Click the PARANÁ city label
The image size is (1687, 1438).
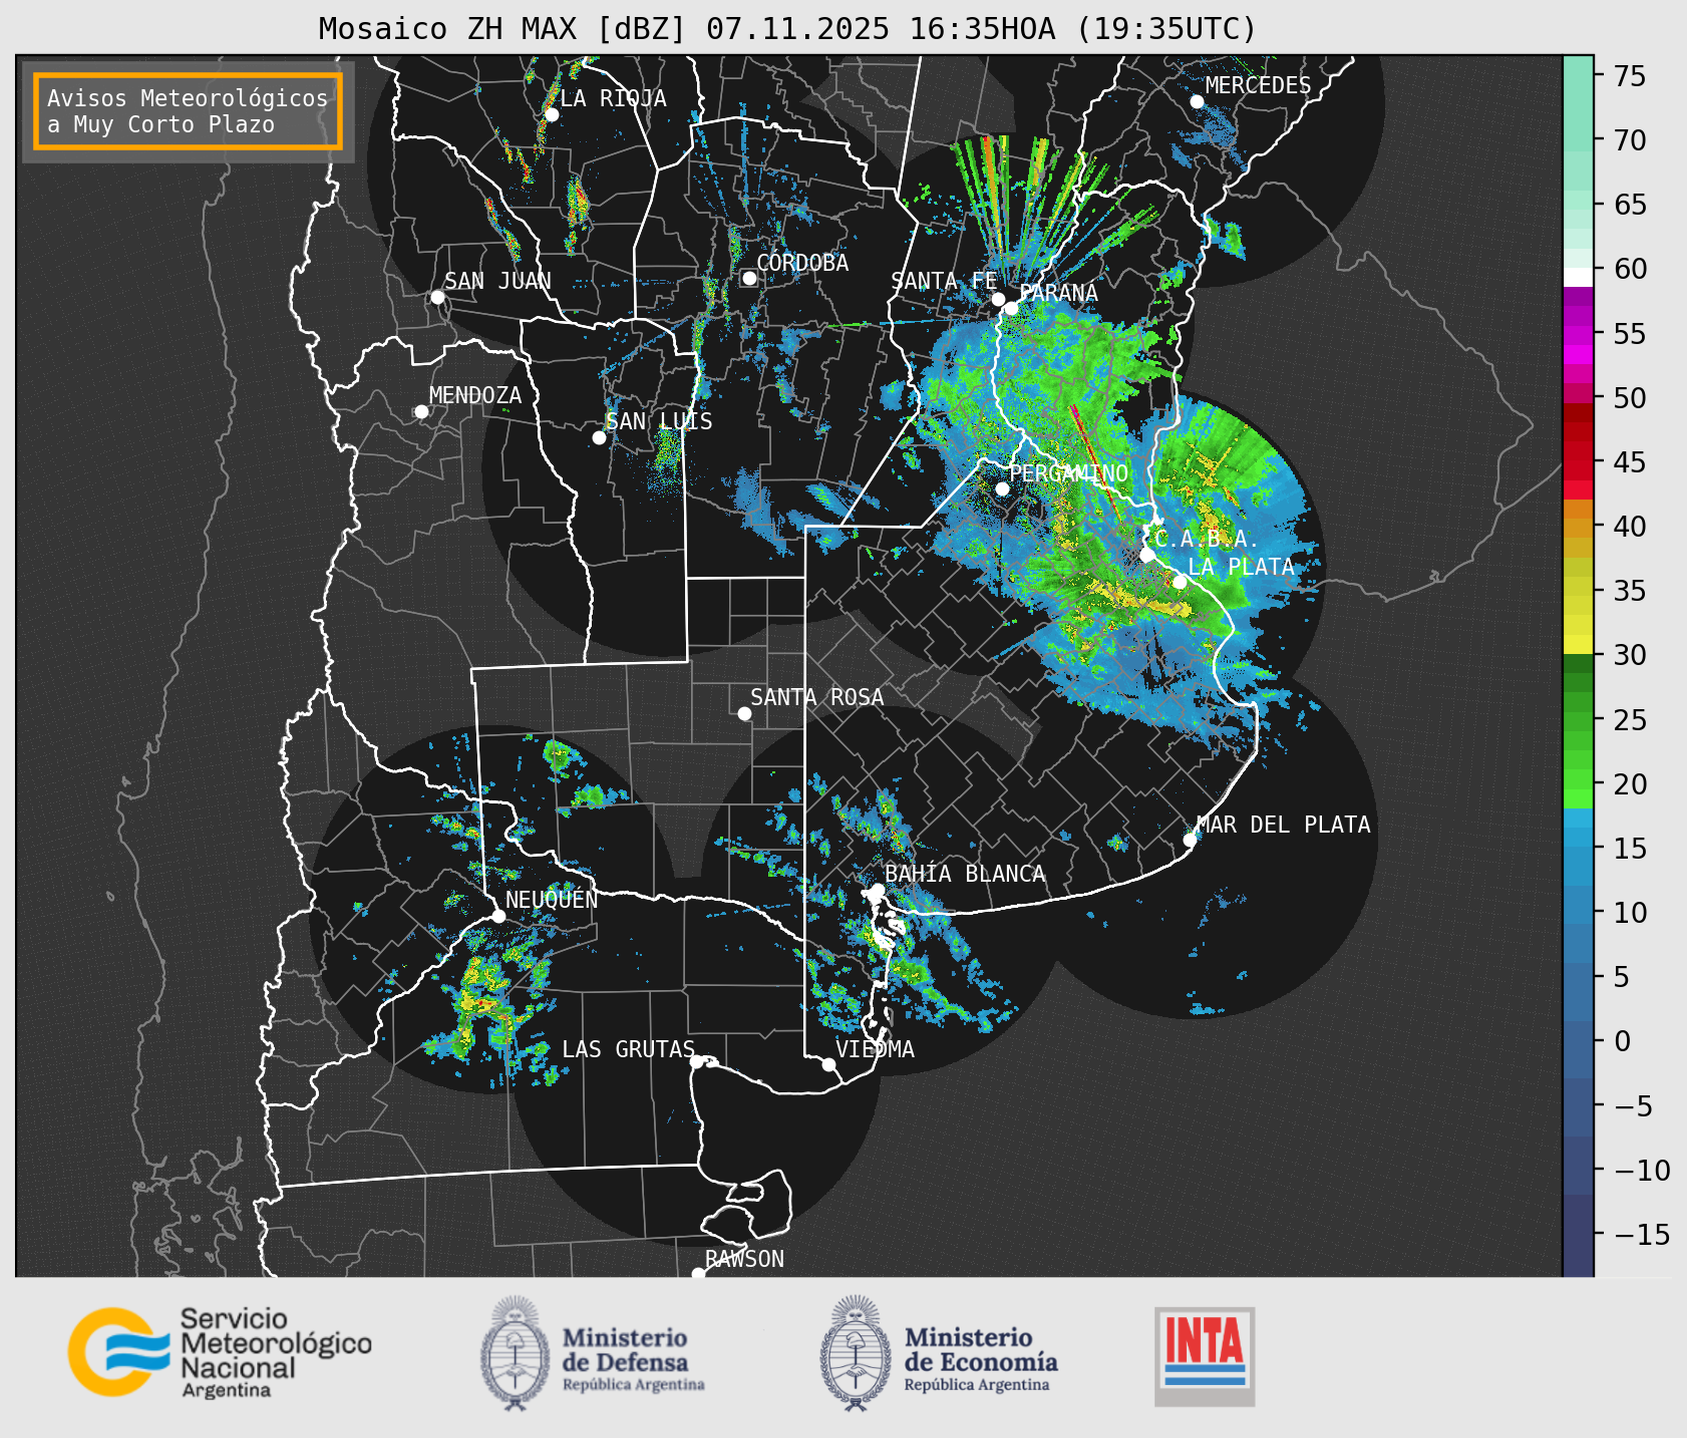click(x=1058, y=293)
